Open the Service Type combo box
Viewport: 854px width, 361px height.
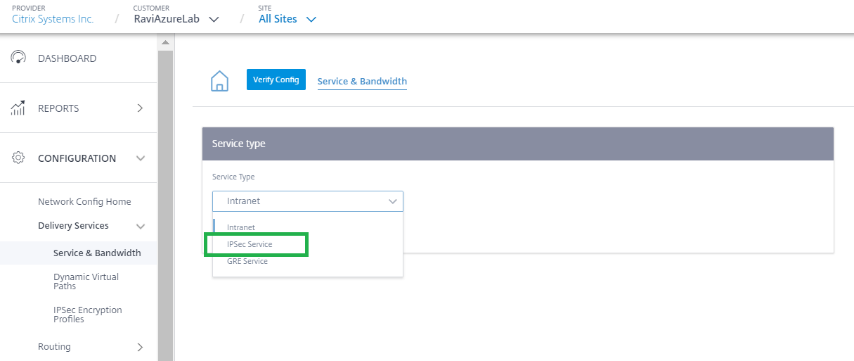(x=308, y=201)
